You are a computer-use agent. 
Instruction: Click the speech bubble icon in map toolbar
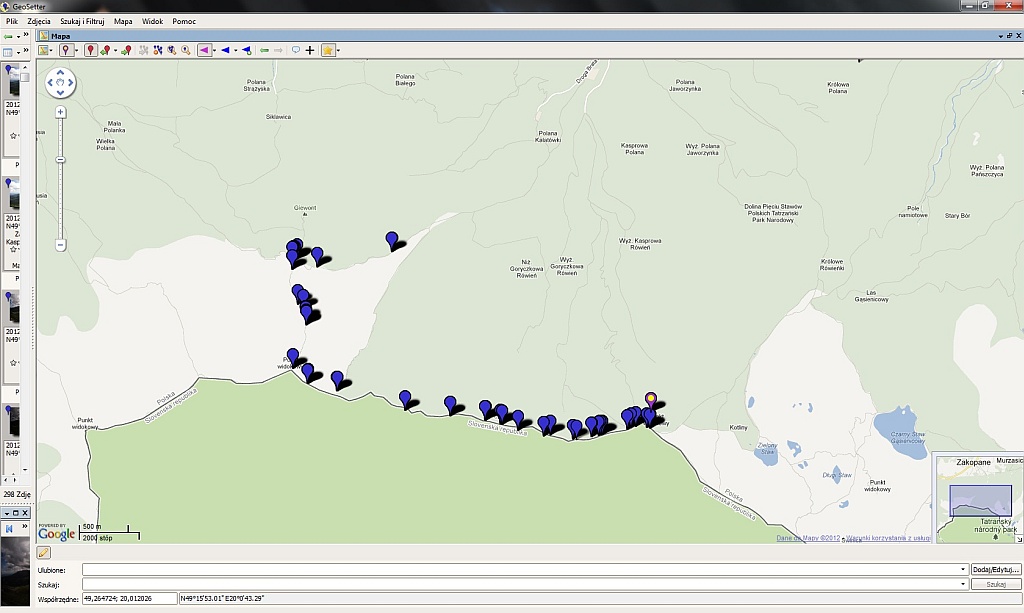296,50
